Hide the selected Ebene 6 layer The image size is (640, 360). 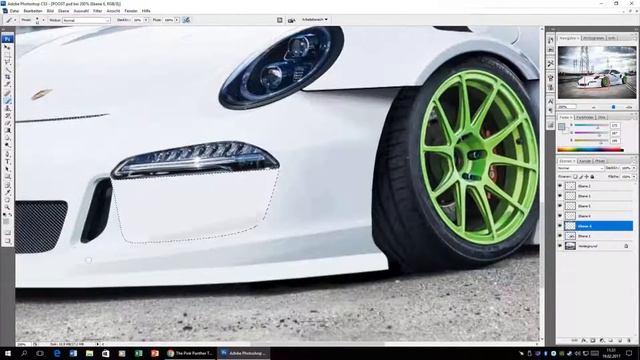pos(560,226)
